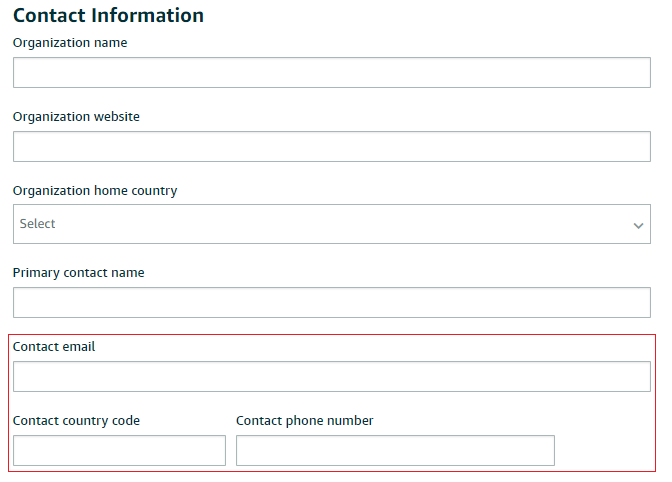Select the Contact country code box
The height and width of the screenshot is (482, 672).
[119, 450]
